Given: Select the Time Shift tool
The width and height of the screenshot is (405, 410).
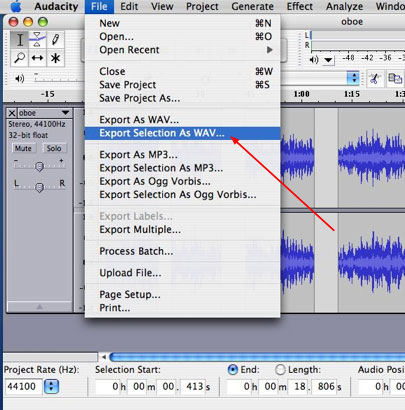Looking at the screenshot, I should (37, 58).
